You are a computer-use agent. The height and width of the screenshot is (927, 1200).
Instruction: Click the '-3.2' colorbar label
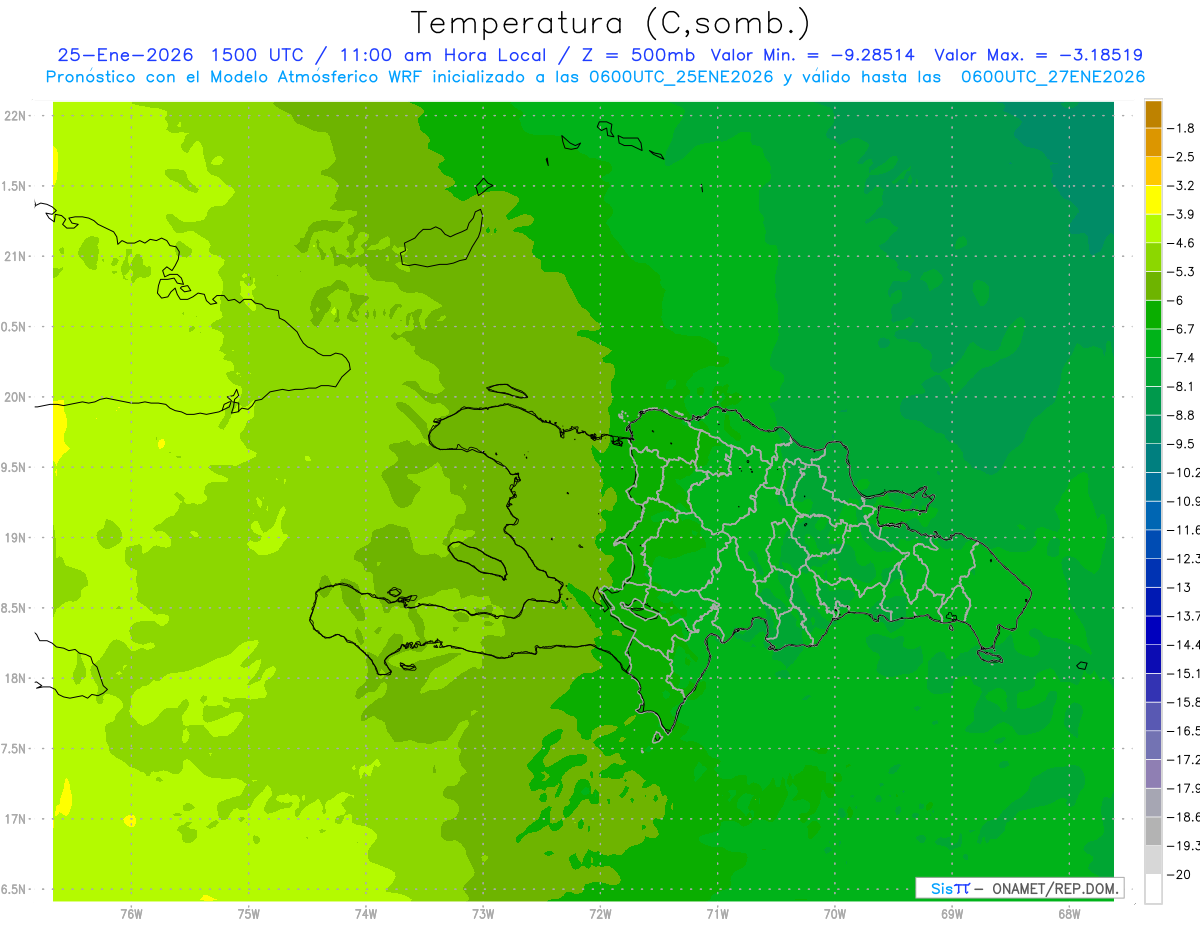[1182, 186]
